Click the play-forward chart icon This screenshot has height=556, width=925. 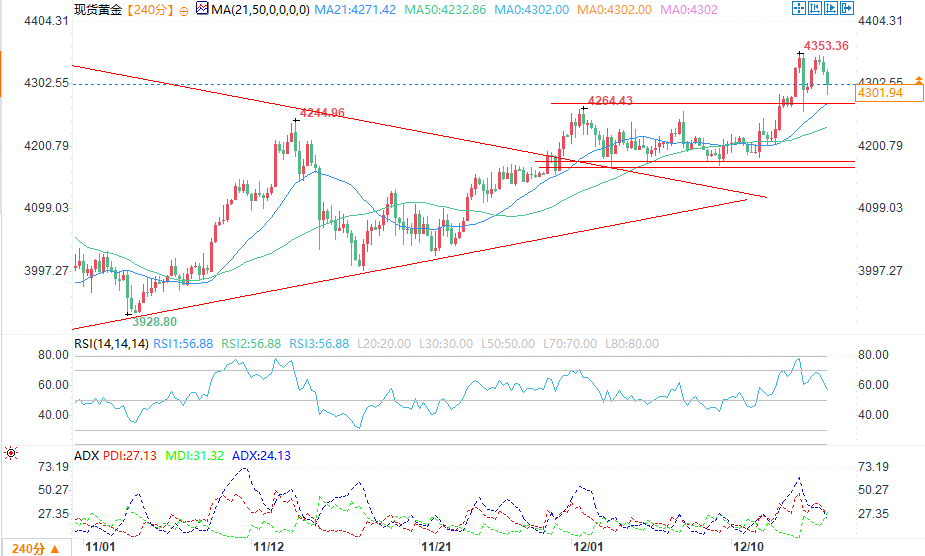831,8
